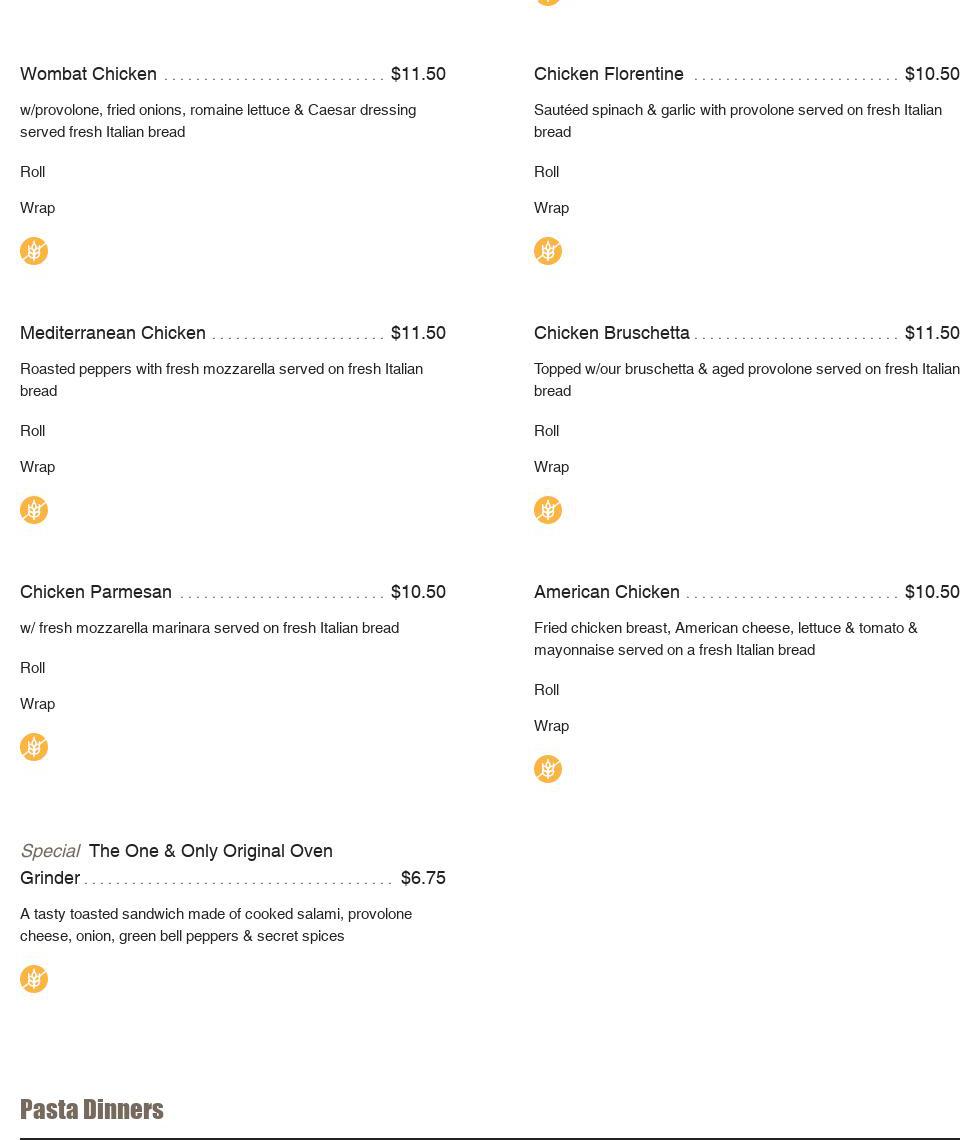Click the American Chicken heading
Screen dimensions: 965x1140
pyautogui.click(x=606, y=592)
